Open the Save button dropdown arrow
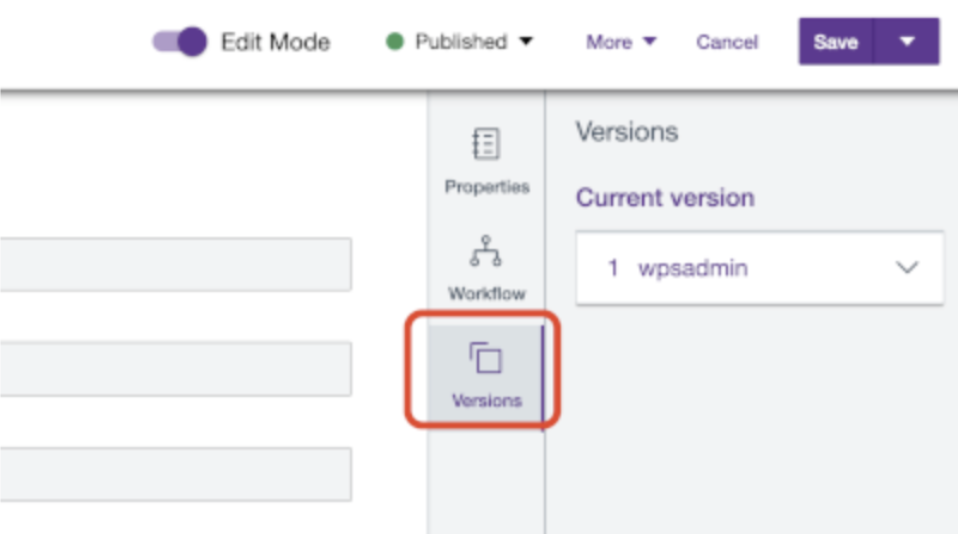Image resolution: width=958 pixels, height=534 pixels. tap(907, 42)
